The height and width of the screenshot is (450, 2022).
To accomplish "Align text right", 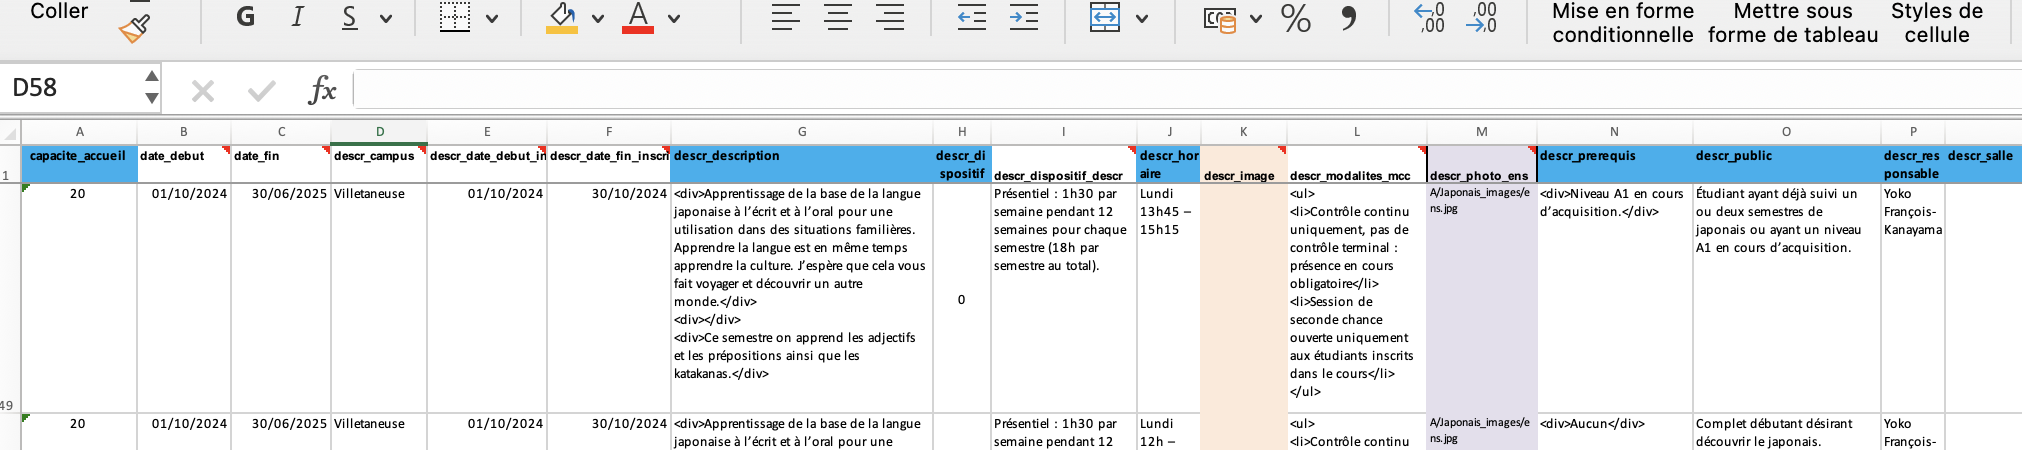I will (890, 17).
